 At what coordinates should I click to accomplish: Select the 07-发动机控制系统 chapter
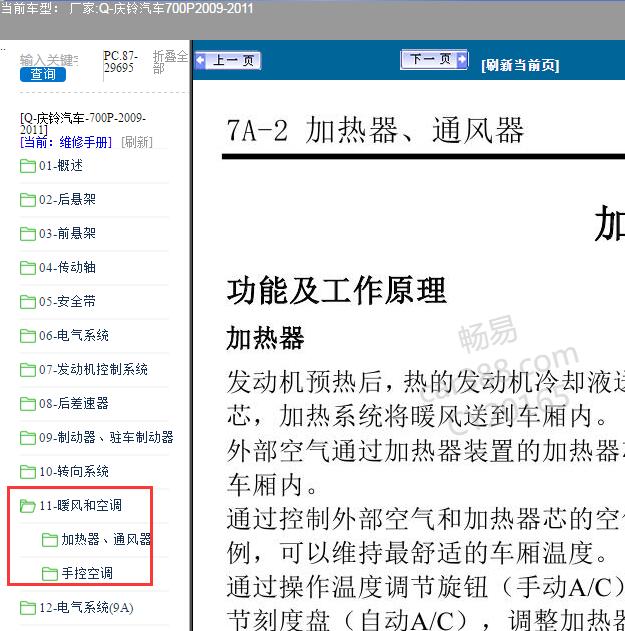(x=93, y=369)
